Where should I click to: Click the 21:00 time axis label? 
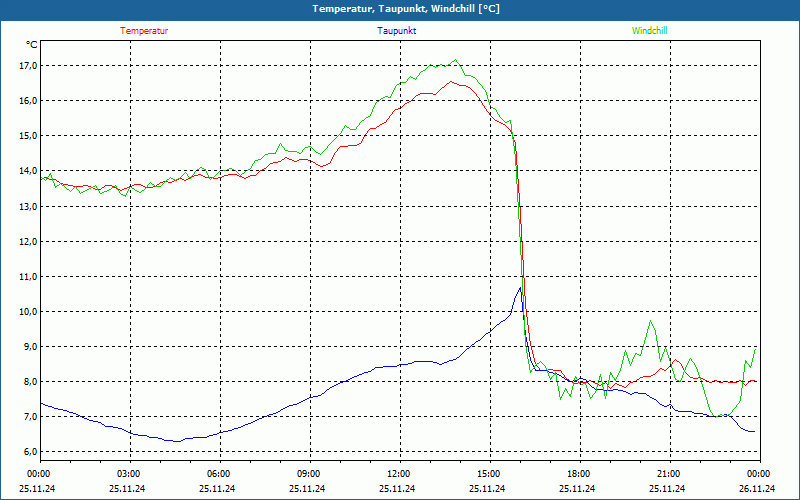668,474
